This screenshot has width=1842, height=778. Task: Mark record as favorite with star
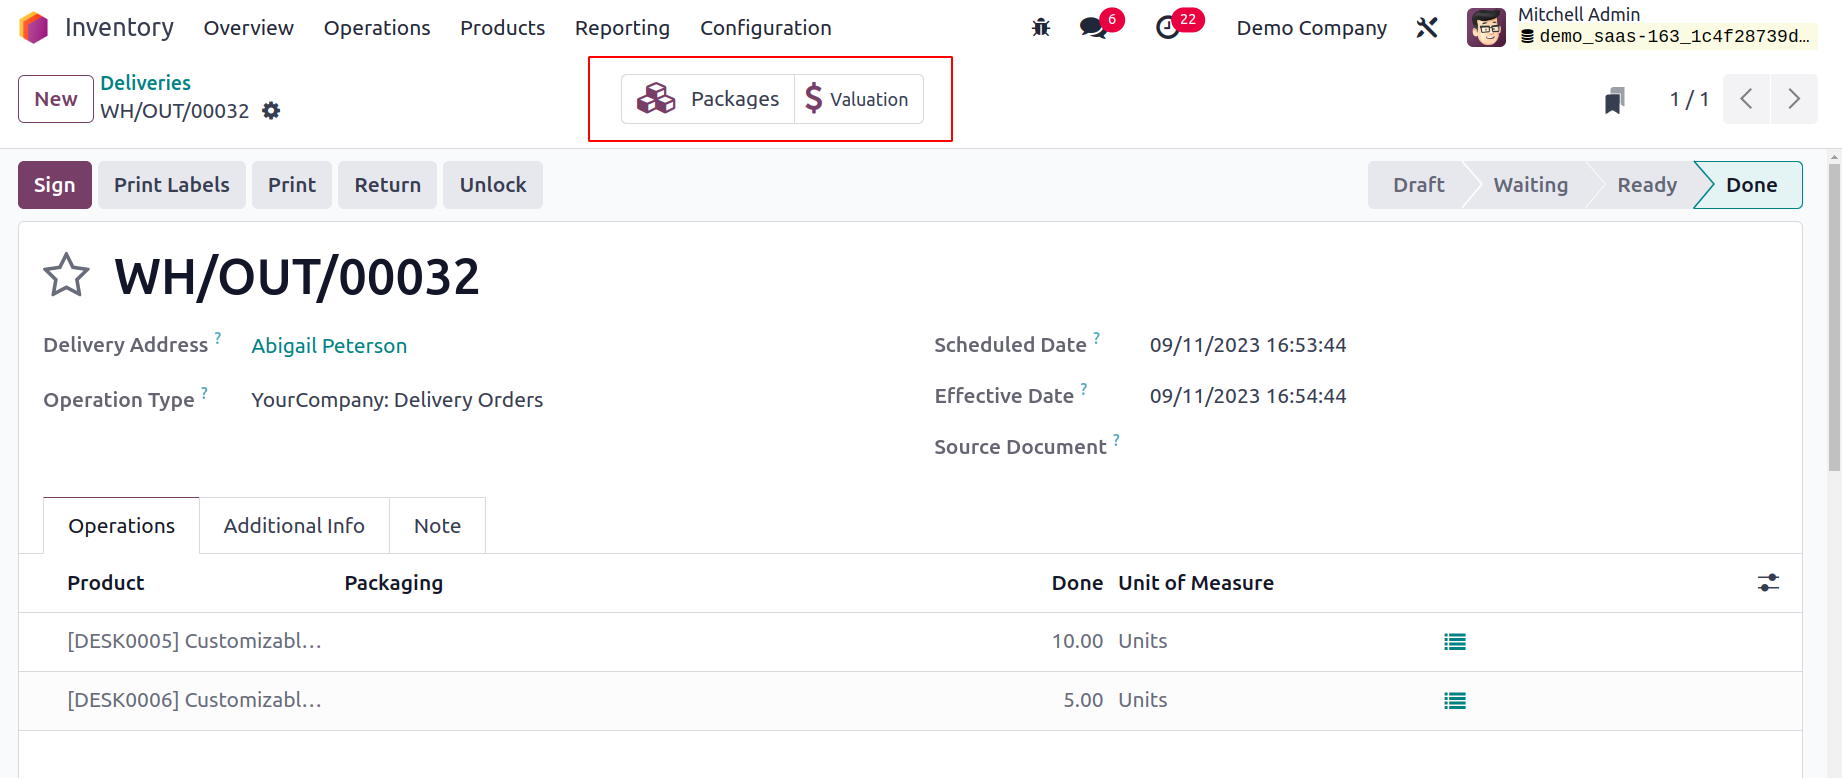[x=67, y=276]
